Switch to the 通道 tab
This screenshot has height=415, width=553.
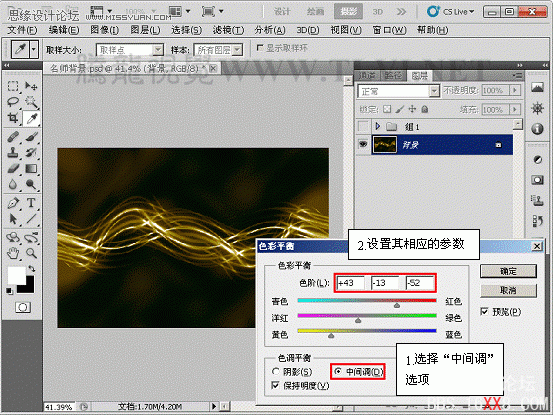pyautogui.click(x=367, y=75)
